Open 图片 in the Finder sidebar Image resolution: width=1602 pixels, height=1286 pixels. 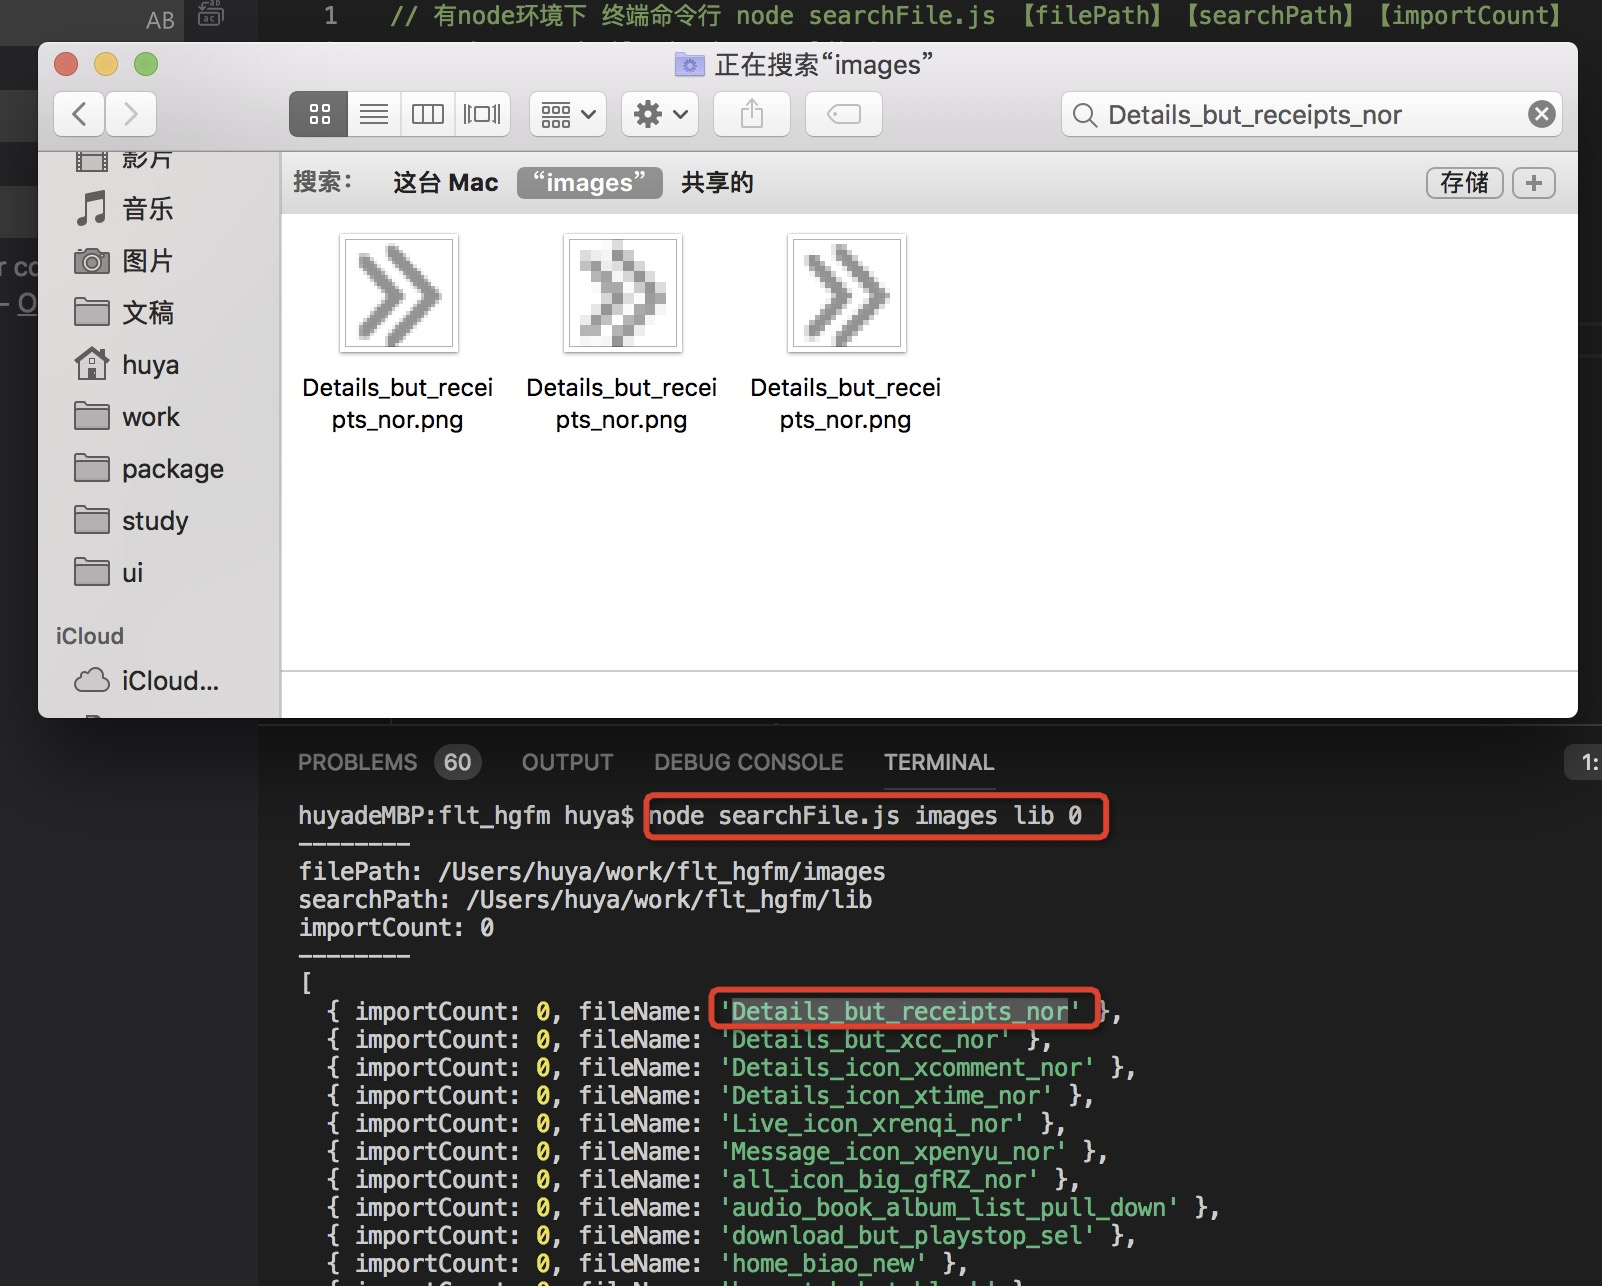click(148, 261)
